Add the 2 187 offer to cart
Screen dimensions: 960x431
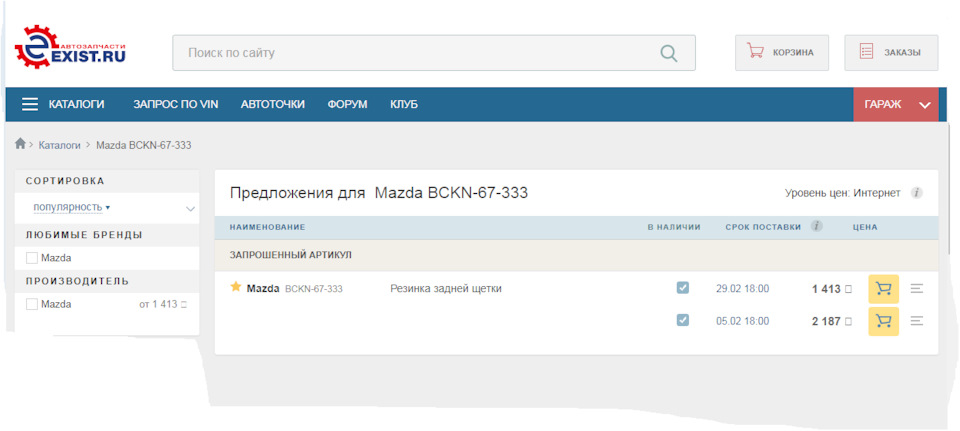[883, 321]
